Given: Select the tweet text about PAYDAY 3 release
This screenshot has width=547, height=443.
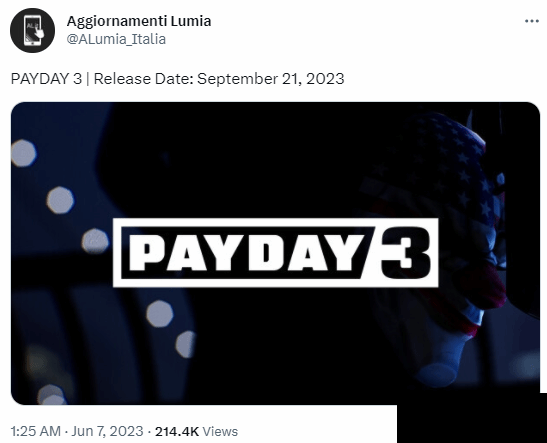Looking at the screenshot, I should [x=178, y=78].
